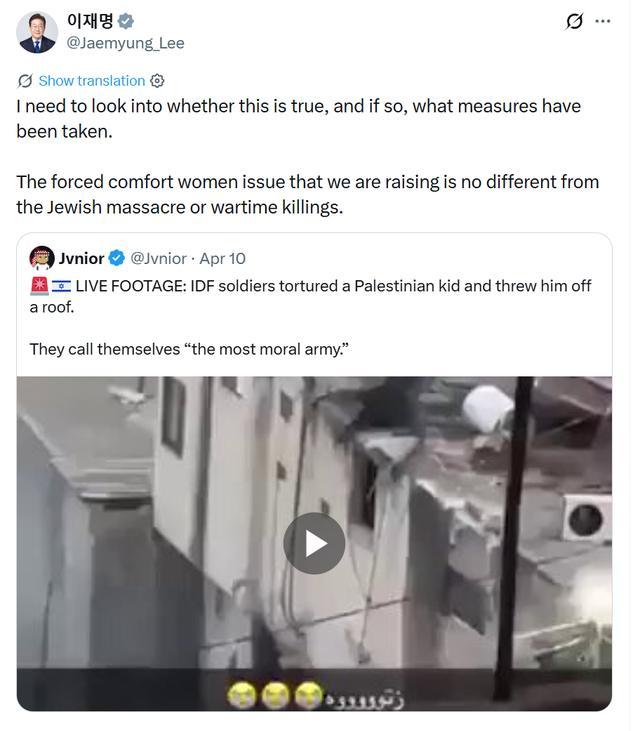Click the quoted tweet text about IDF soldiers
640x731 pixels.
click(310, 296)
